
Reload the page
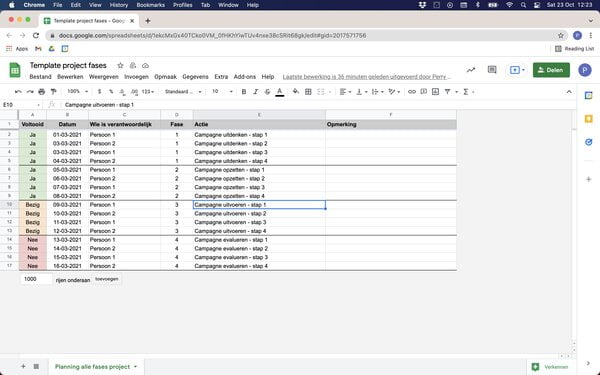[36, 36]
